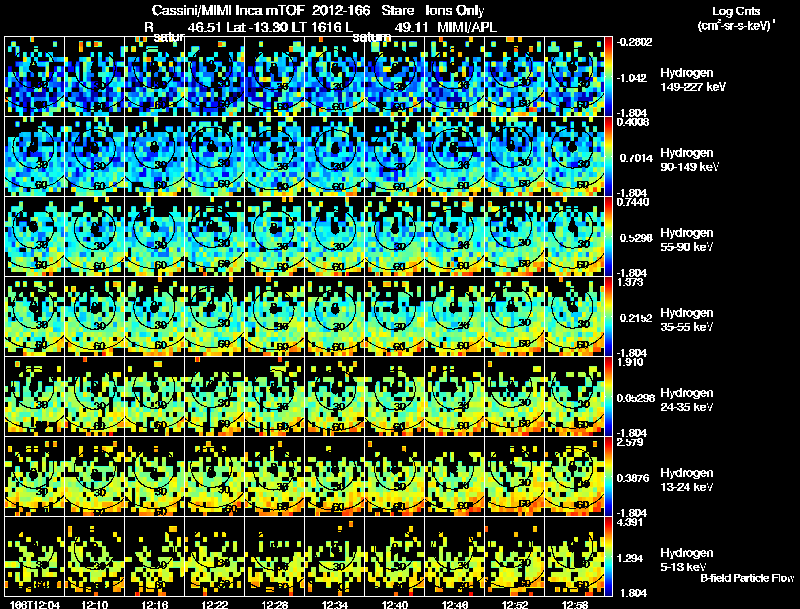
Task: Click the color bar beside 5-13 keV row
Action: pyautogui.click(x=608, y=556)
